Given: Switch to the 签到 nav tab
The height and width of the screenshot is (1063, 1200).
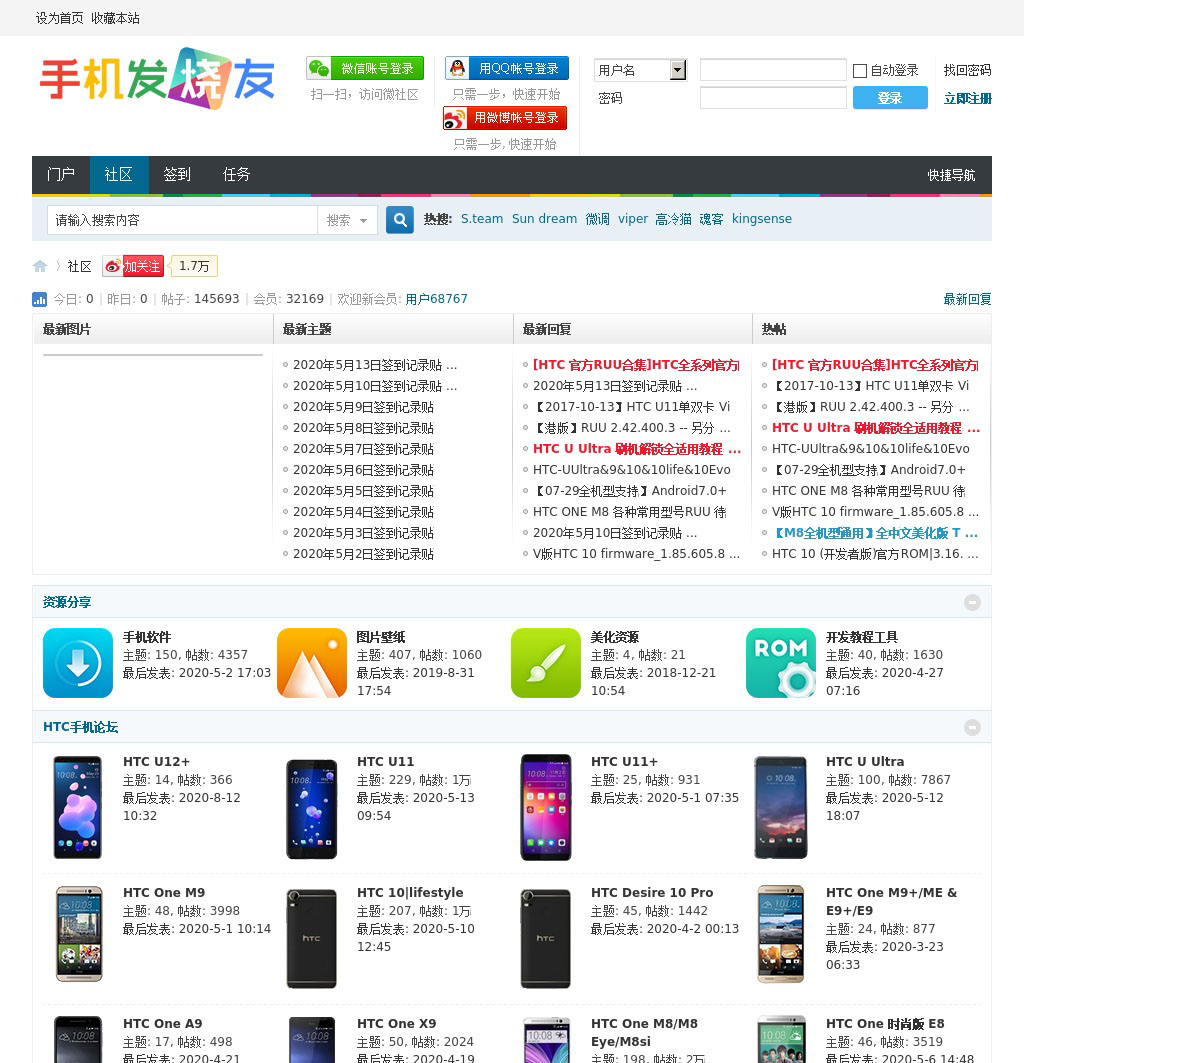Looking at the screenshot, I should 177,175.
